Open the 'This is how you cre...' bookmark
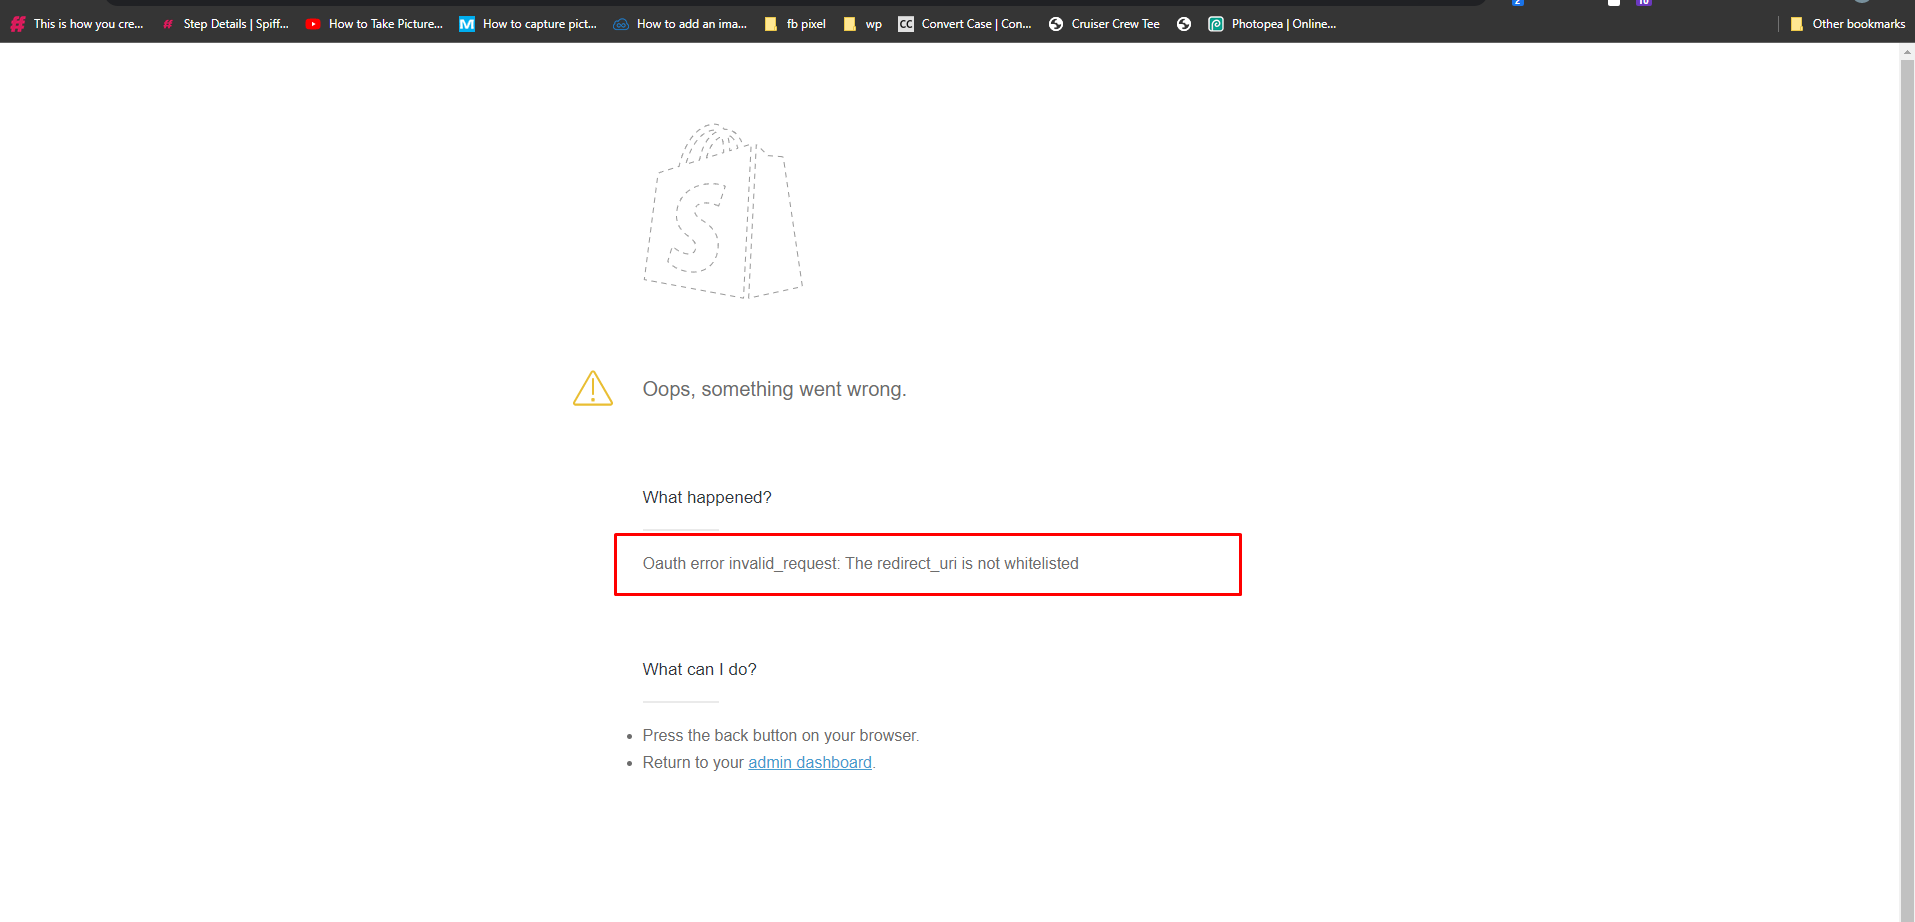This screenshot has height=922, width=1915. pos(77,24)
